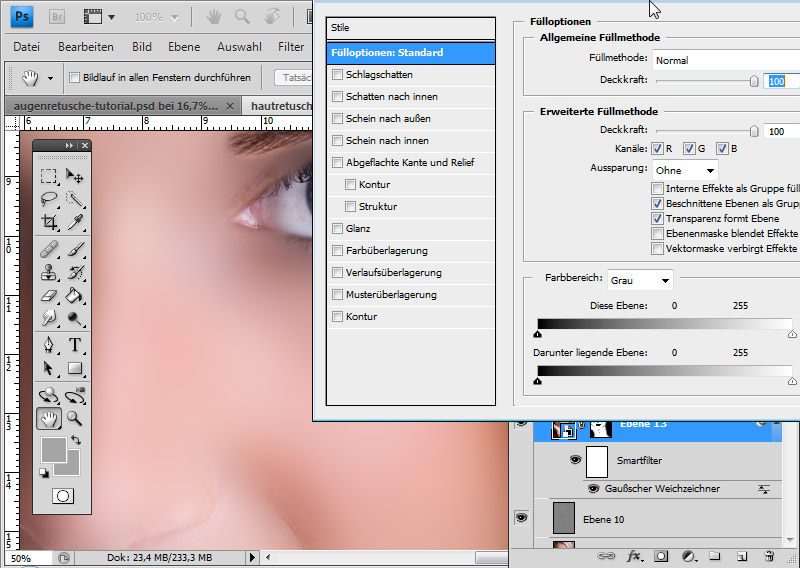Select the Eraser tool
This screenshot has width=800, height=568.
pyautogui.click(x=48, y=295)
